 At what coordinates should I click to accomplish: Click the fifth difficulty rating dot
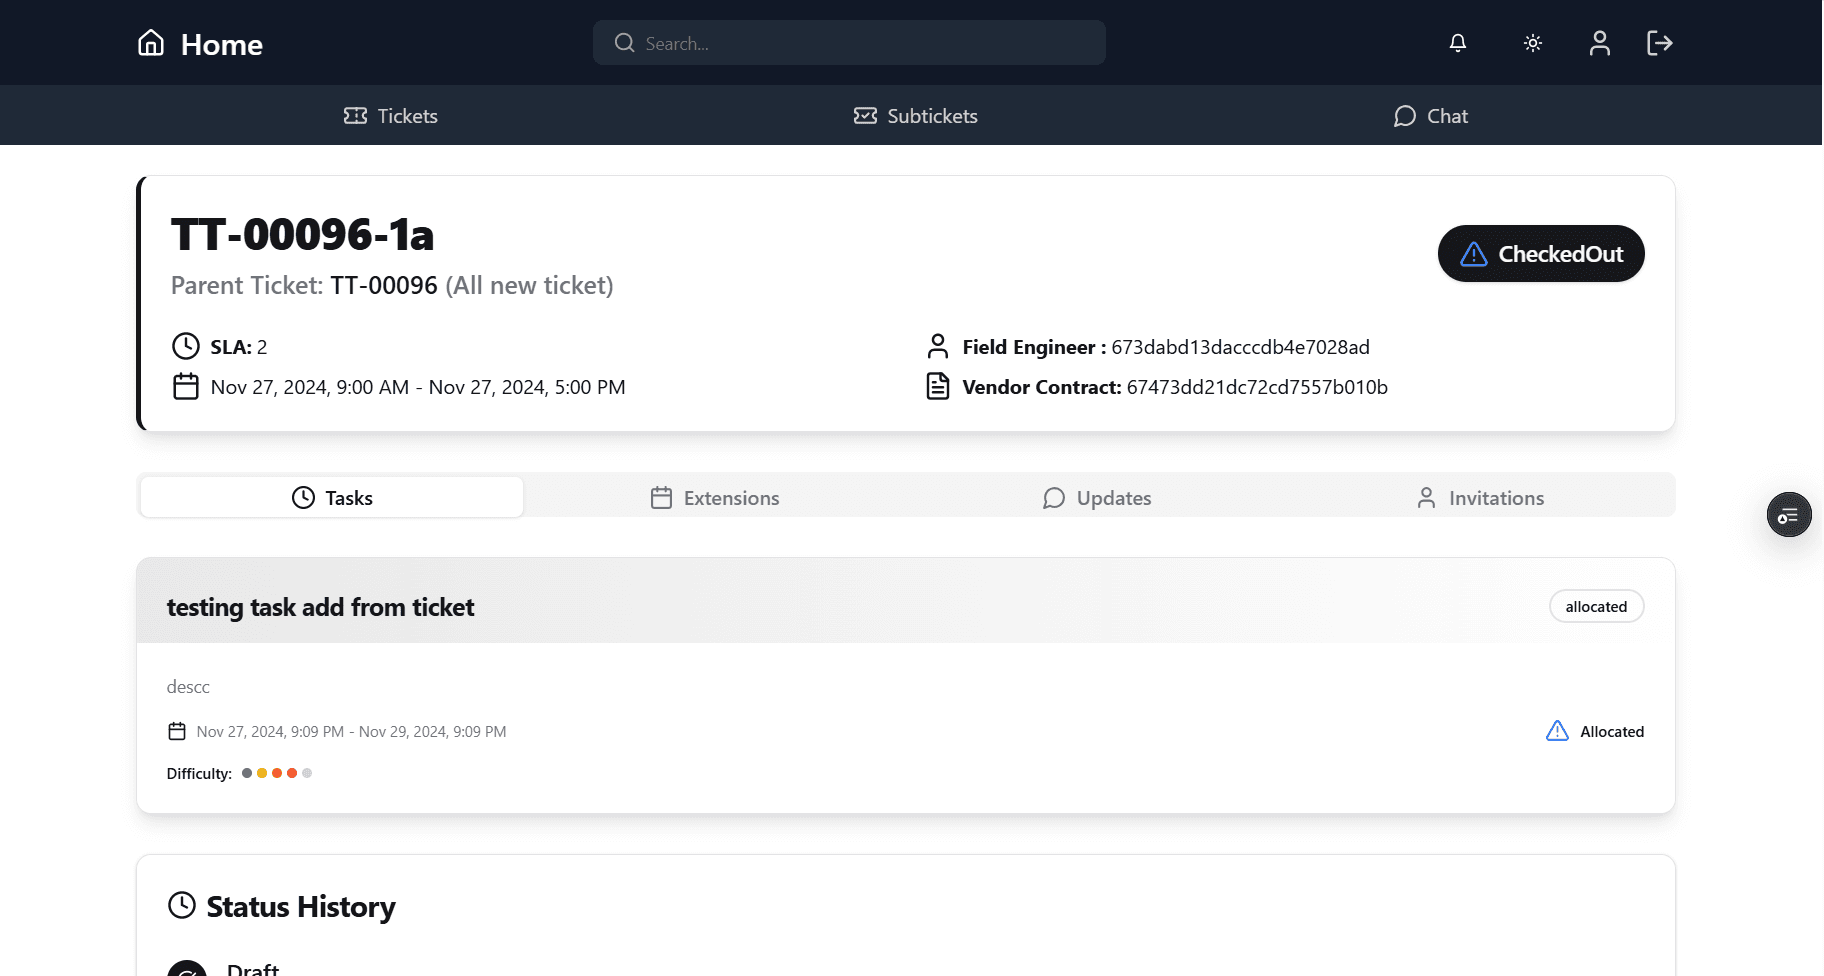(307, 772)
